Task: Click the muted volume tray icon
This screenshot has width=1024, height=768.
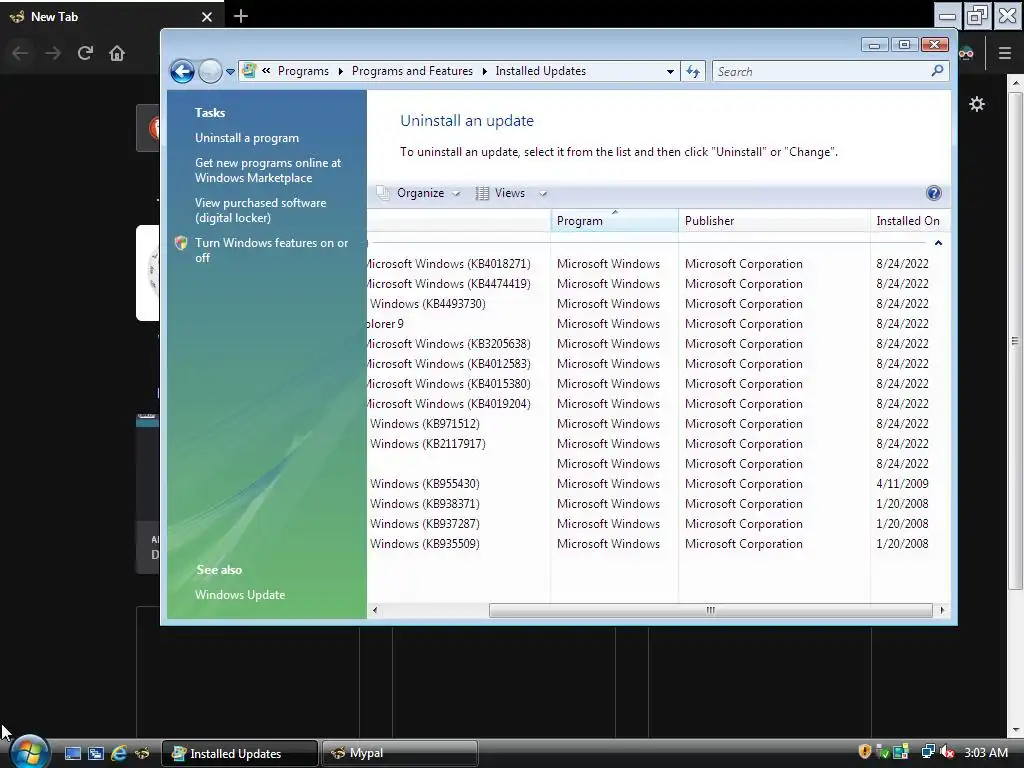Action: coord(947,752)
